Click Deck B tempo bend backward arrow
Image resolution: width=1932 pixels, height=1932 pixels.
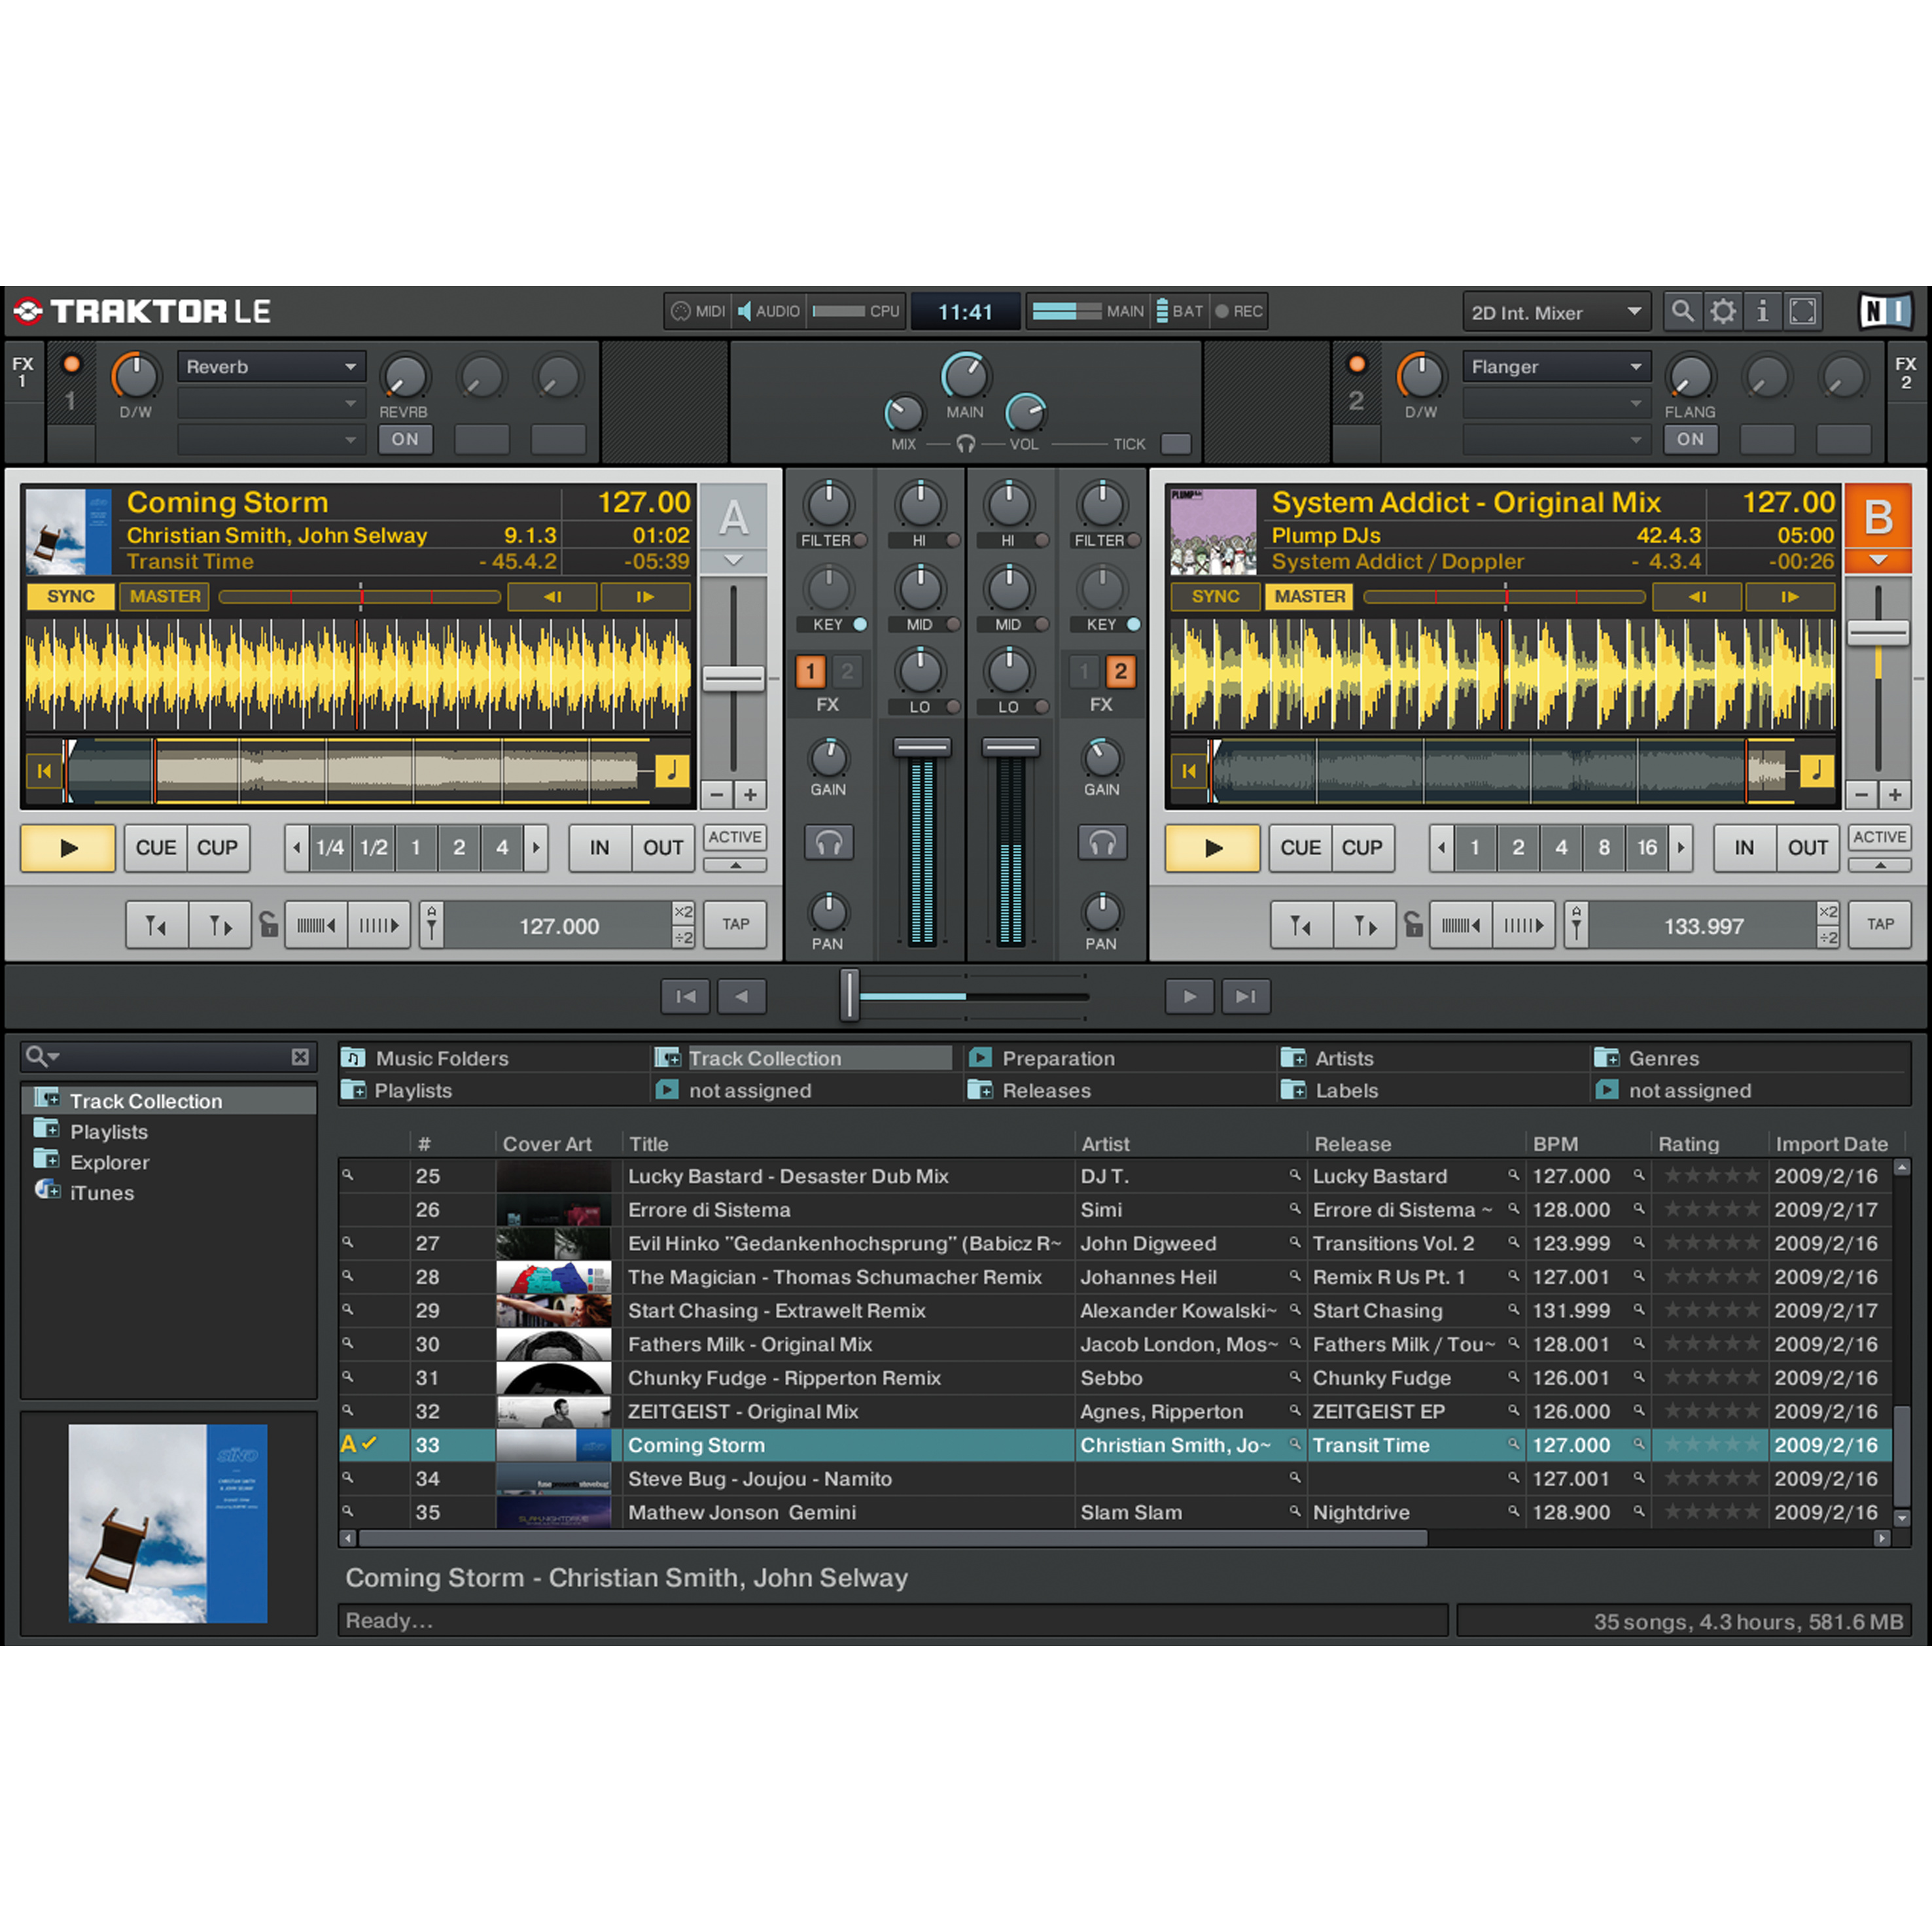1697,597
